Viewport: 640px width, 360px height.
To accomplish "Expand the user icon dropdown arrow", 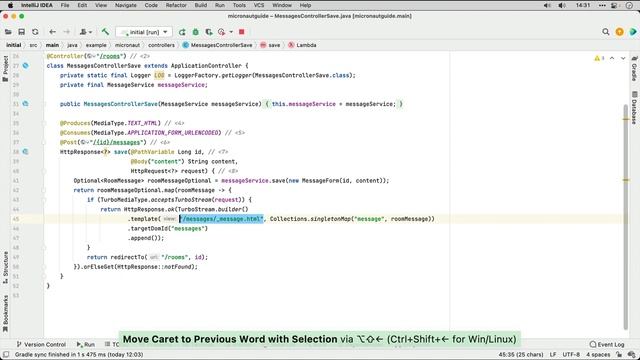I will 90,32.
